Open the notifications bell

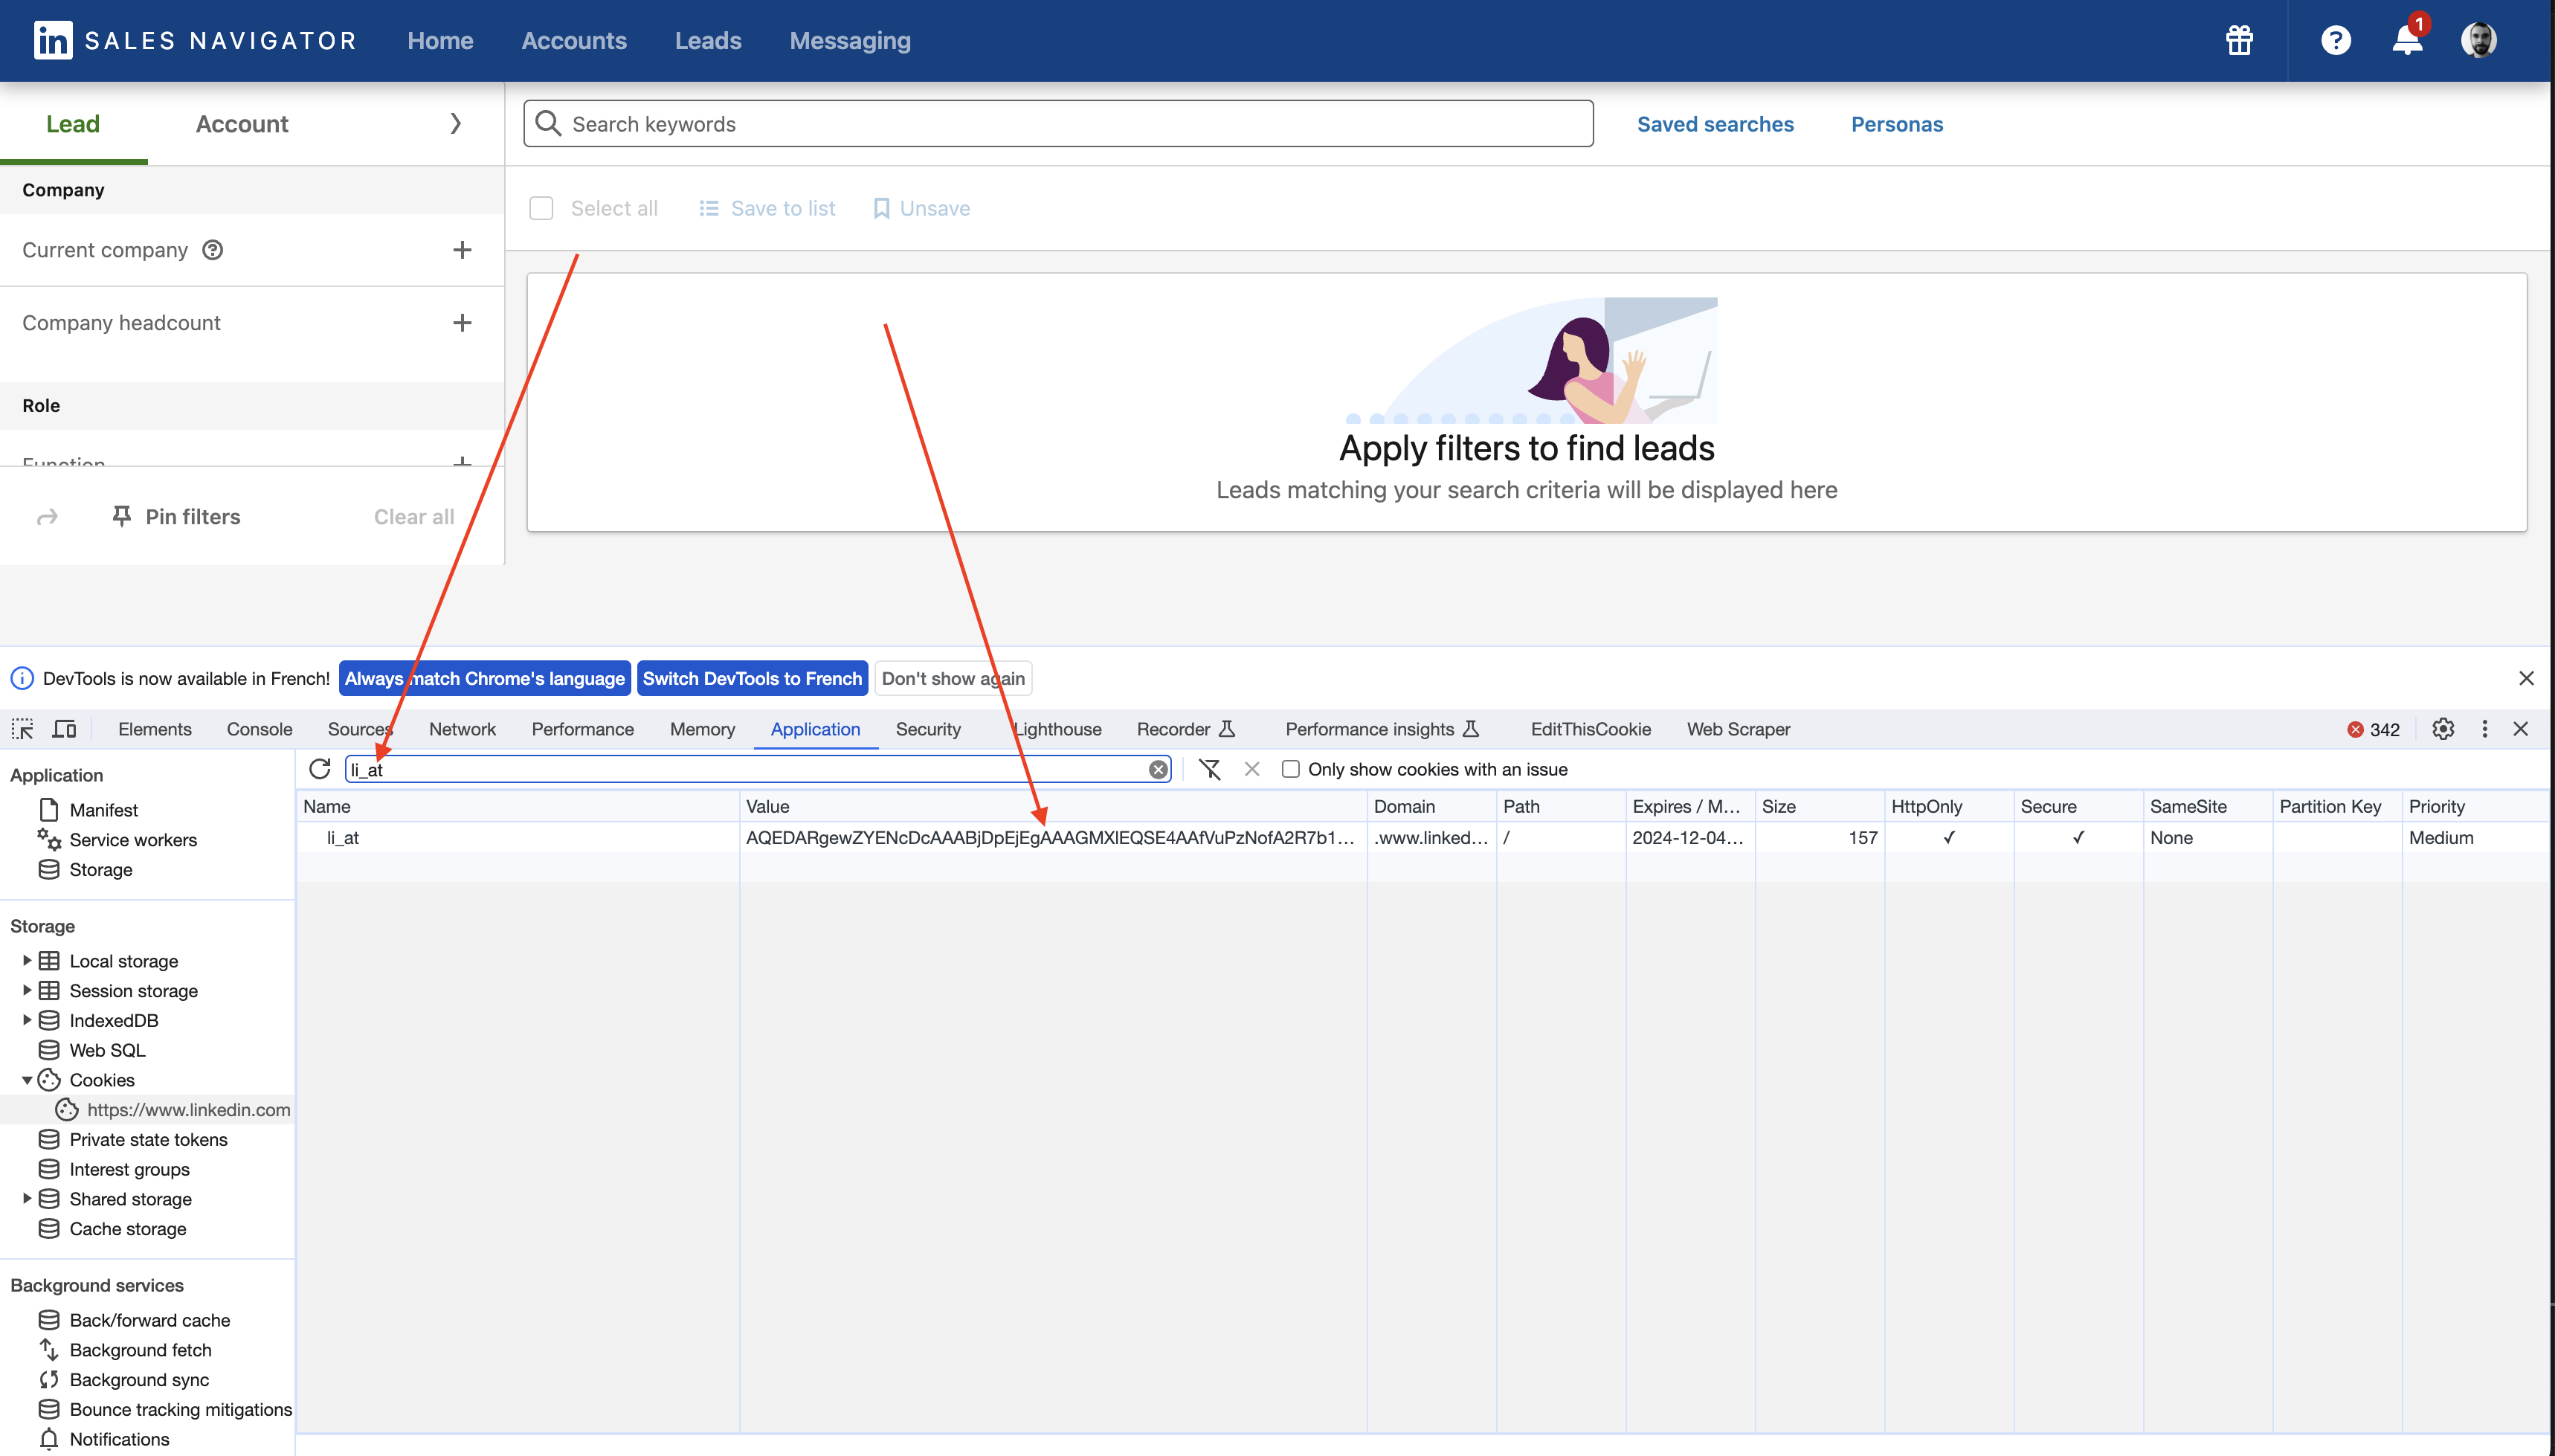2407,41
